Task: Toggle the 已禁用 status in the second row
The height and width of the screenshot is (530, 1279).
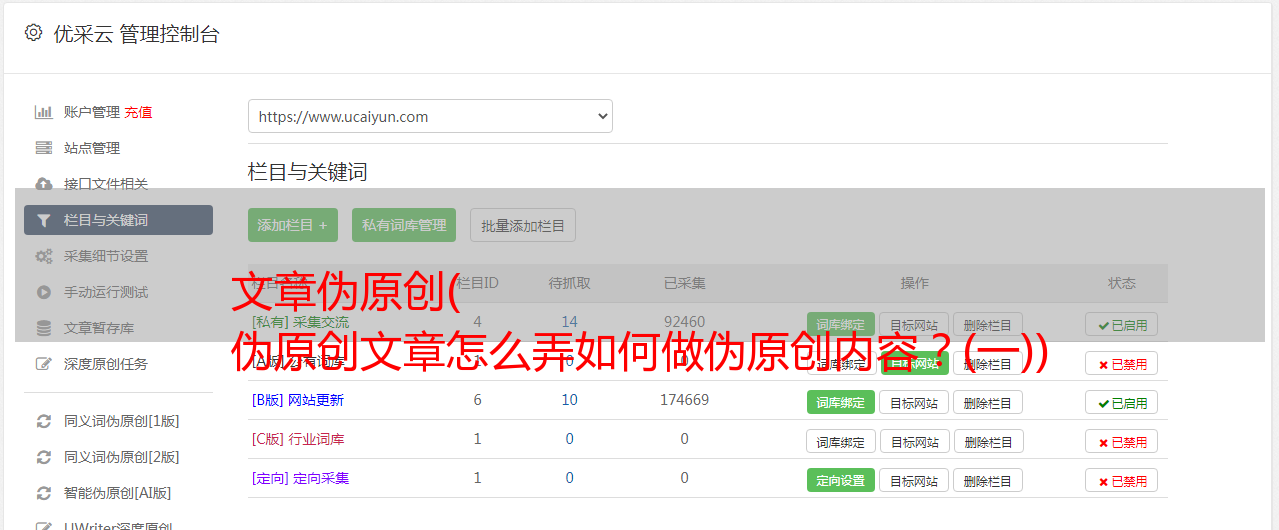Action: coord(1122,363)
